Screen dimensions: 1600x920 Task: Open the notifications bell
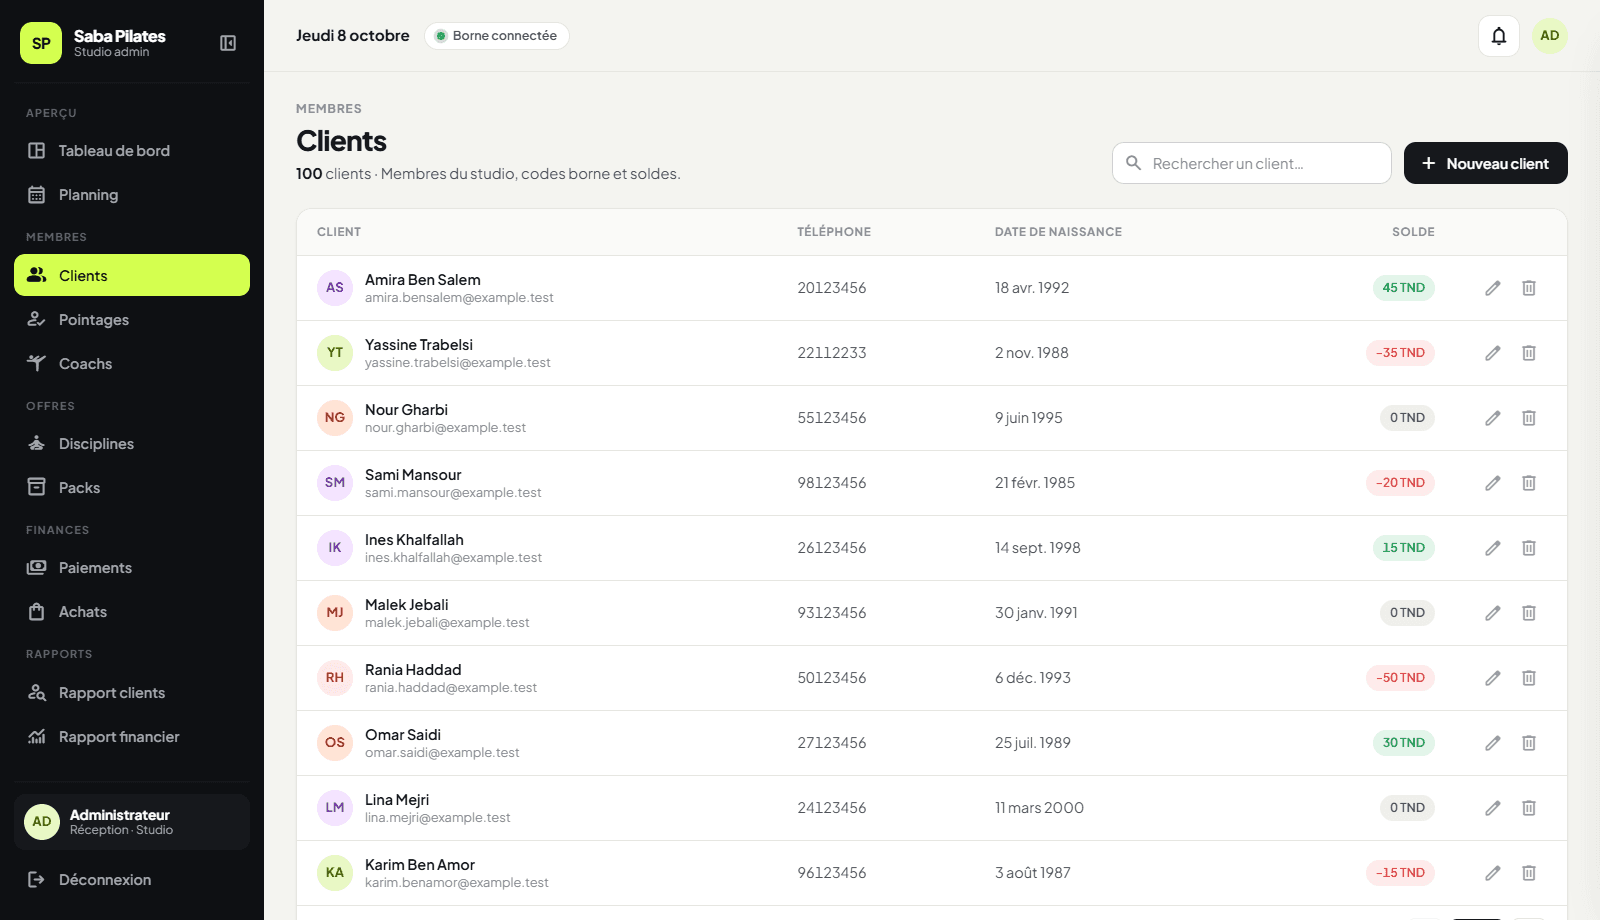pos(1499,36)
